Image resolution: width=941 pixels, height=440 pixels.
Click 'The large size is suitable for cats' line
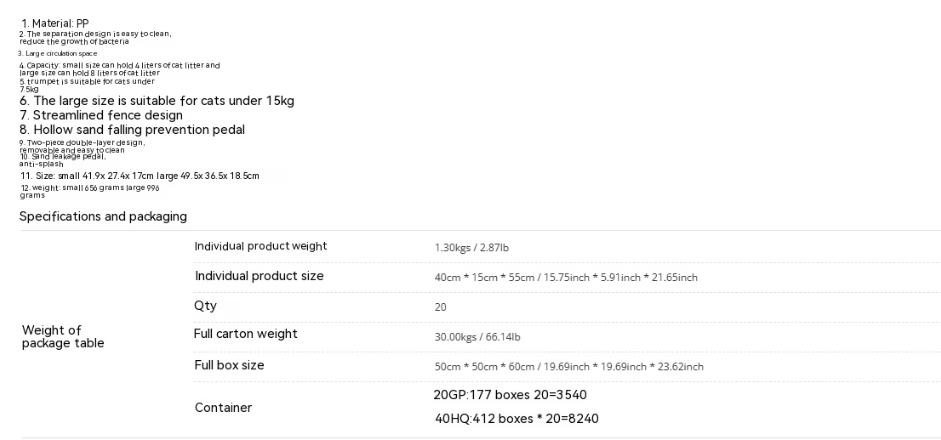click(x=157, y=101)
